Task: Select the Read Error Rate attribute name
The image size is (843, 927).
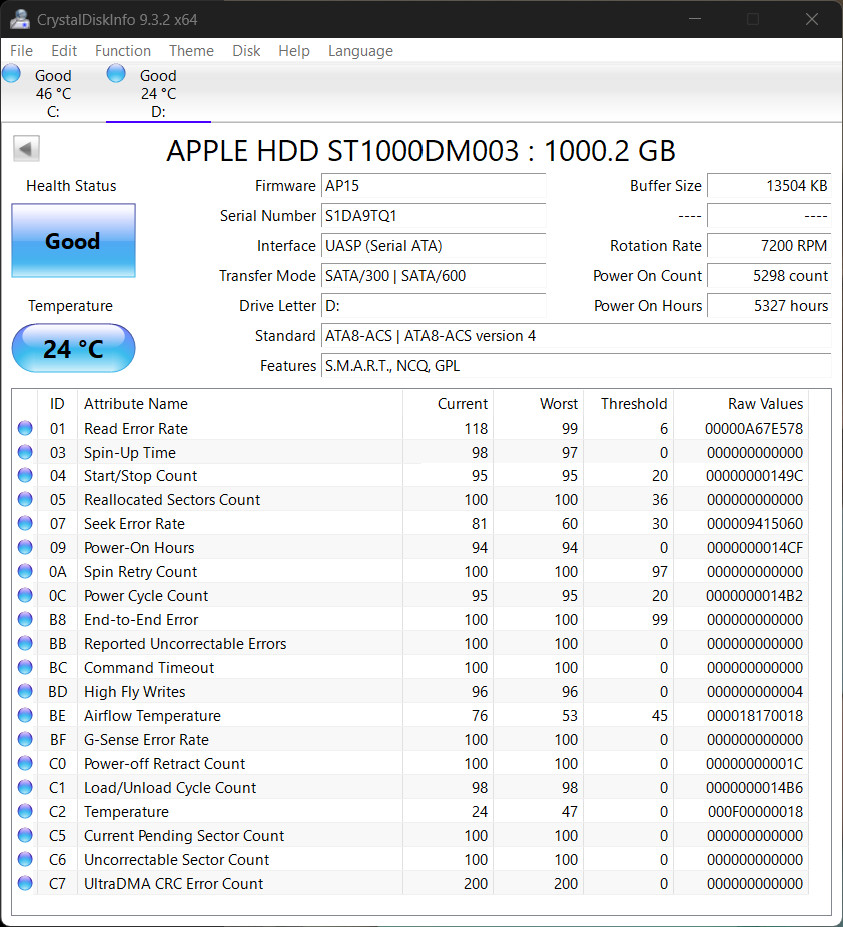Action: (136, 429)
